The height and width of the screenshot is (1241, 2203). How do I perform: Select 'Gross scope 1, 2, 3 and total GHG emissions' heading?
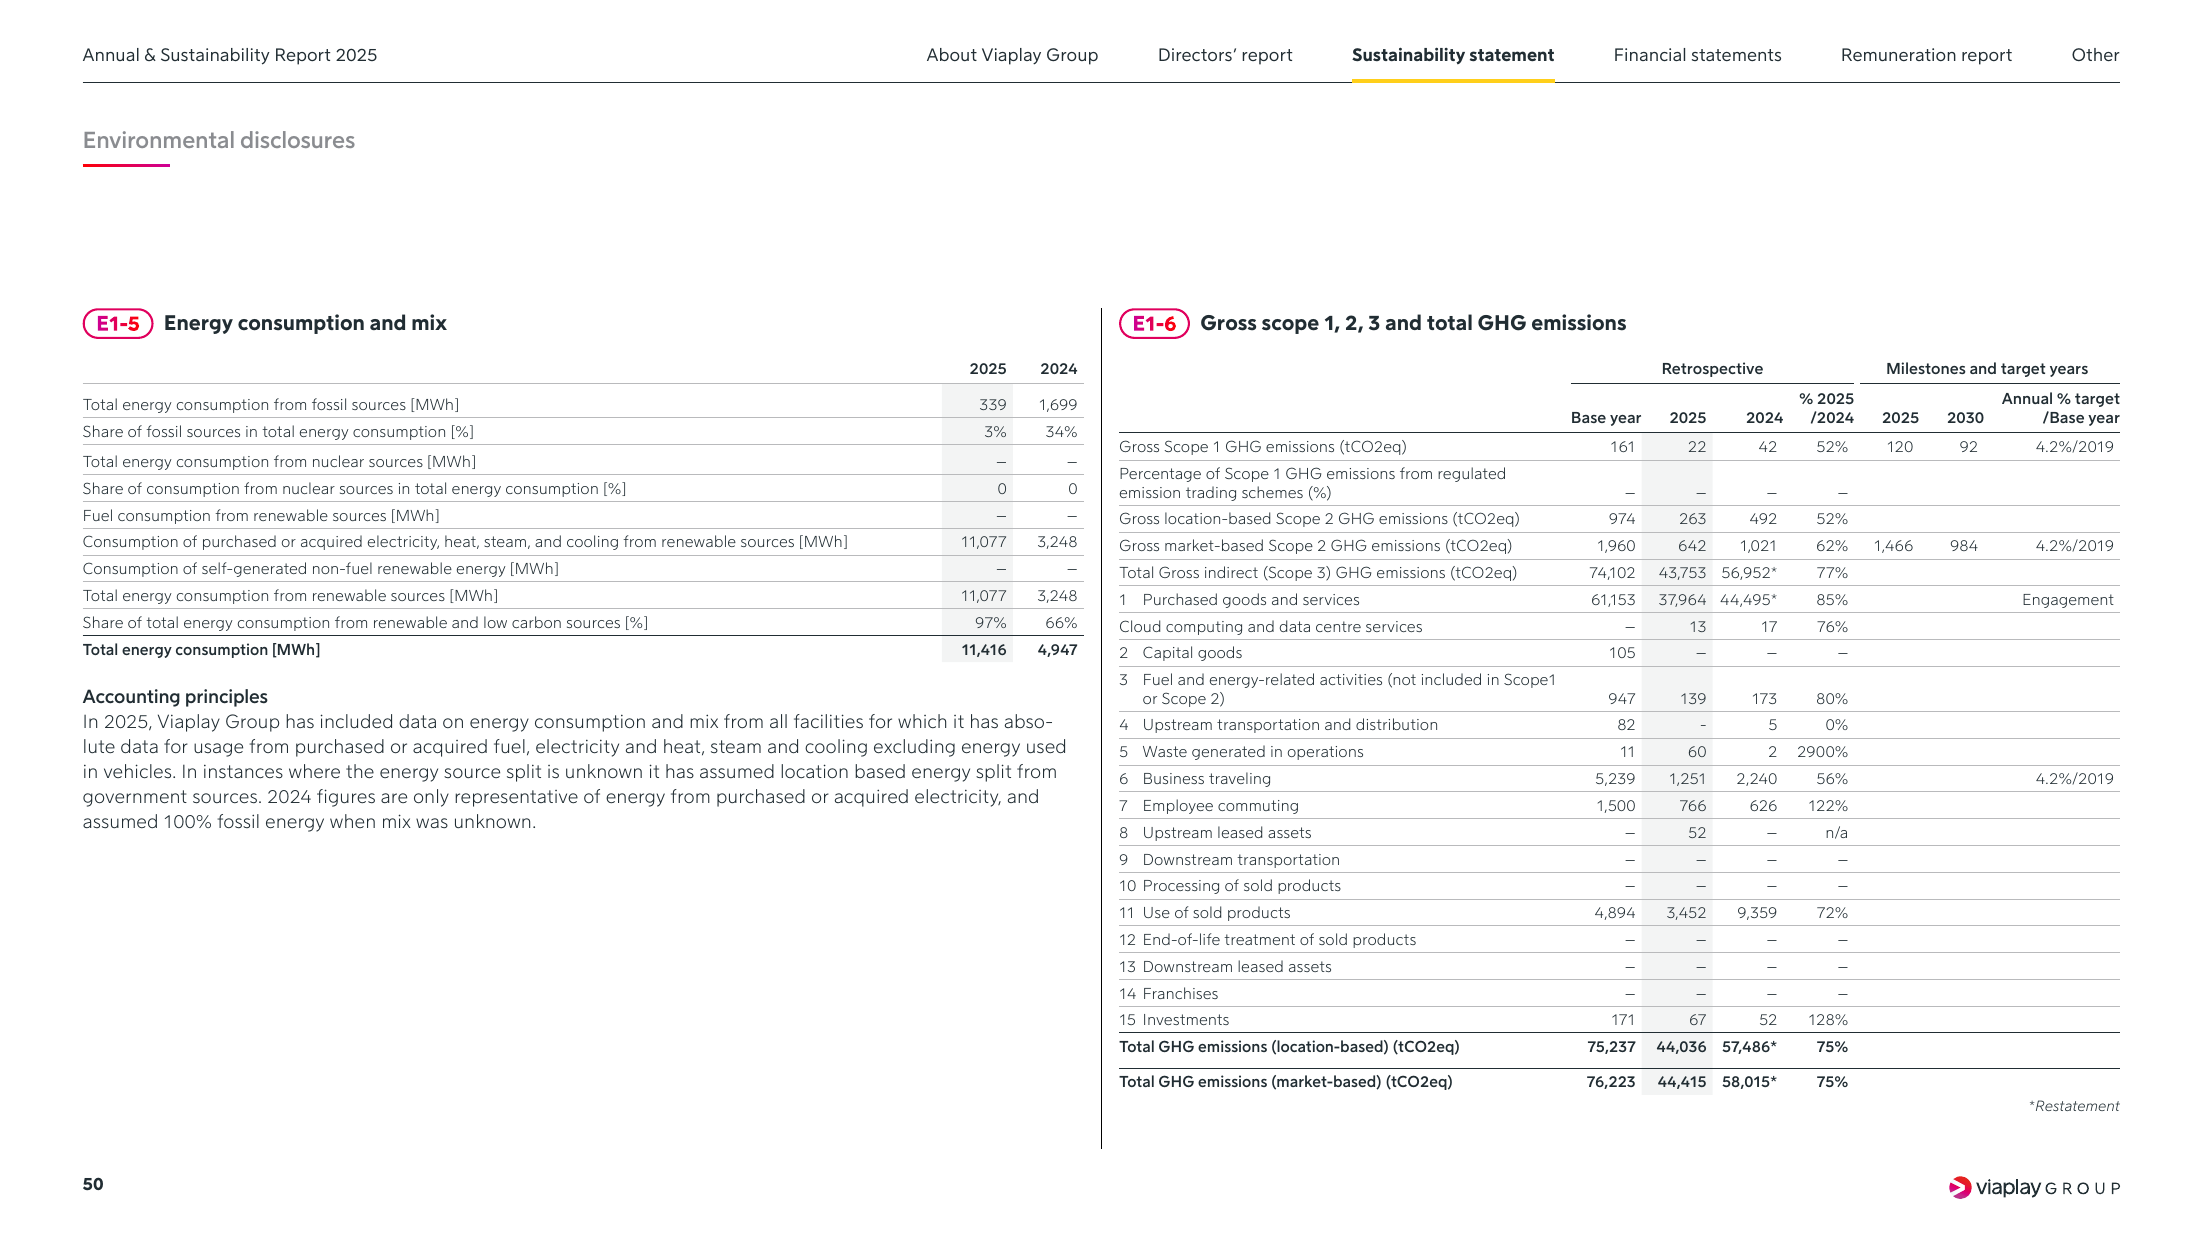click(1413, 323)
